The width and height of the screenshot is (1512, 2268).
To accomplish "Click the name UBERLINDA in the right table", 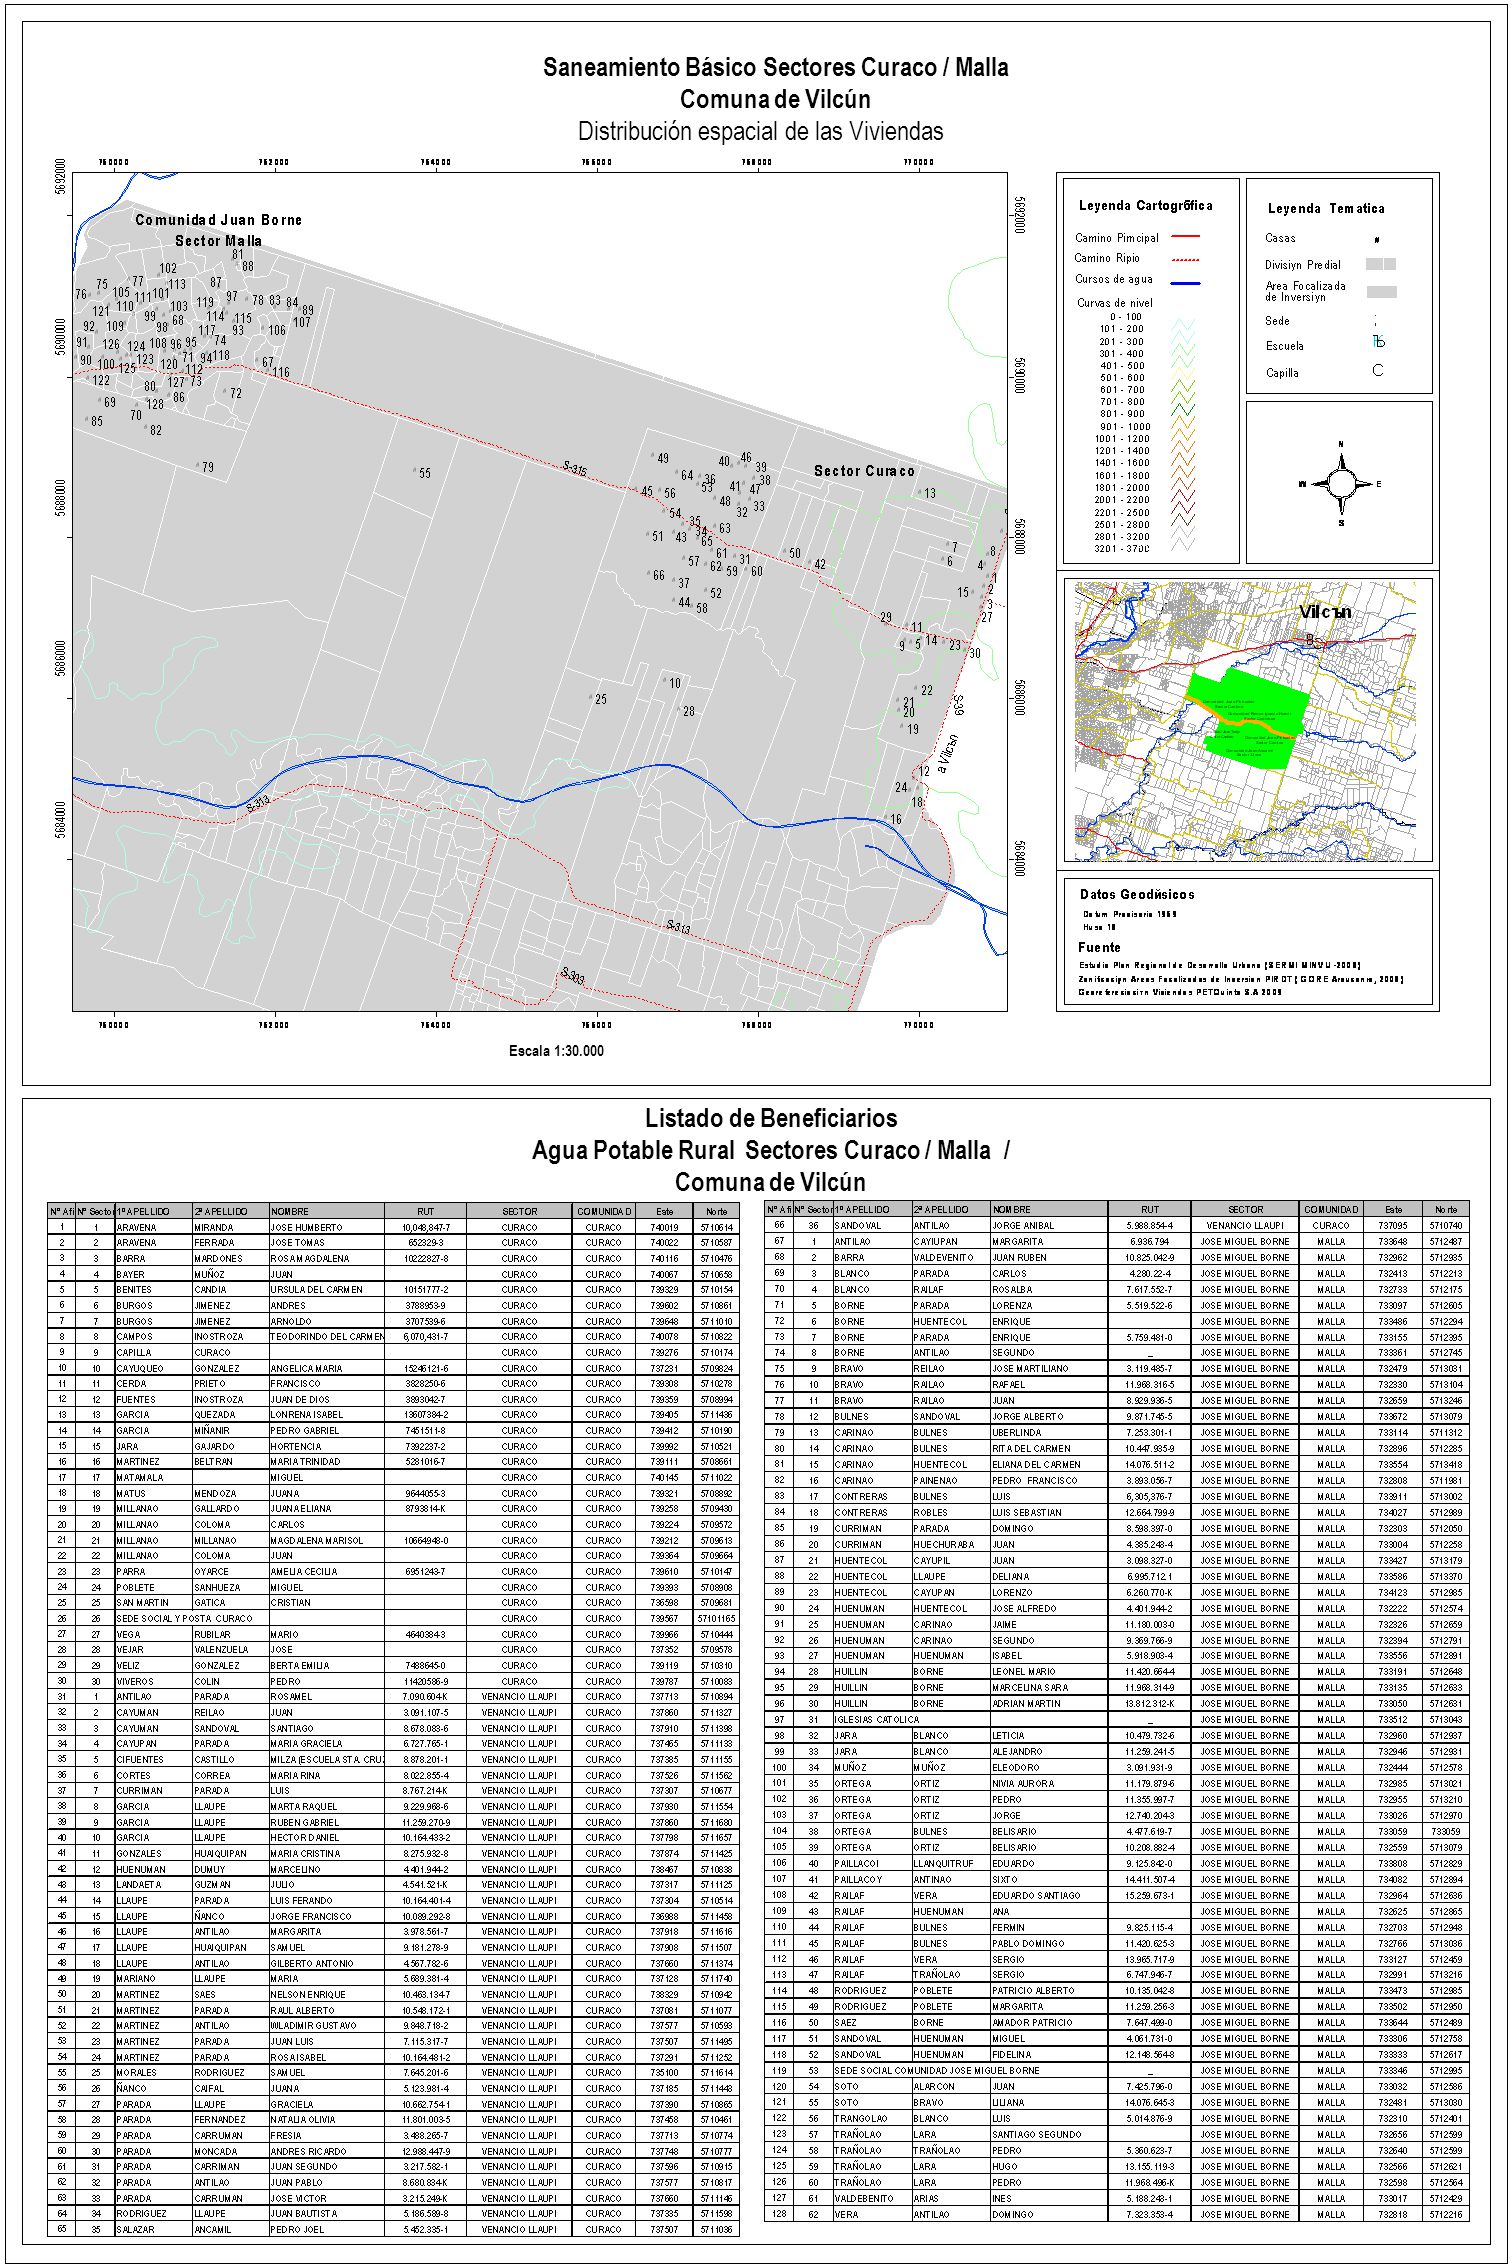I will (1015, 1432).
